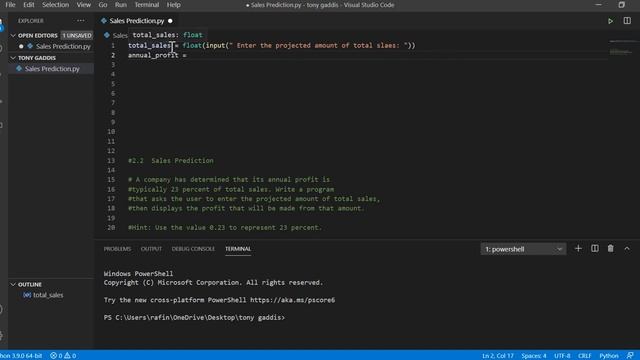
Task: Open the Go menu
Action: (103, 5)
